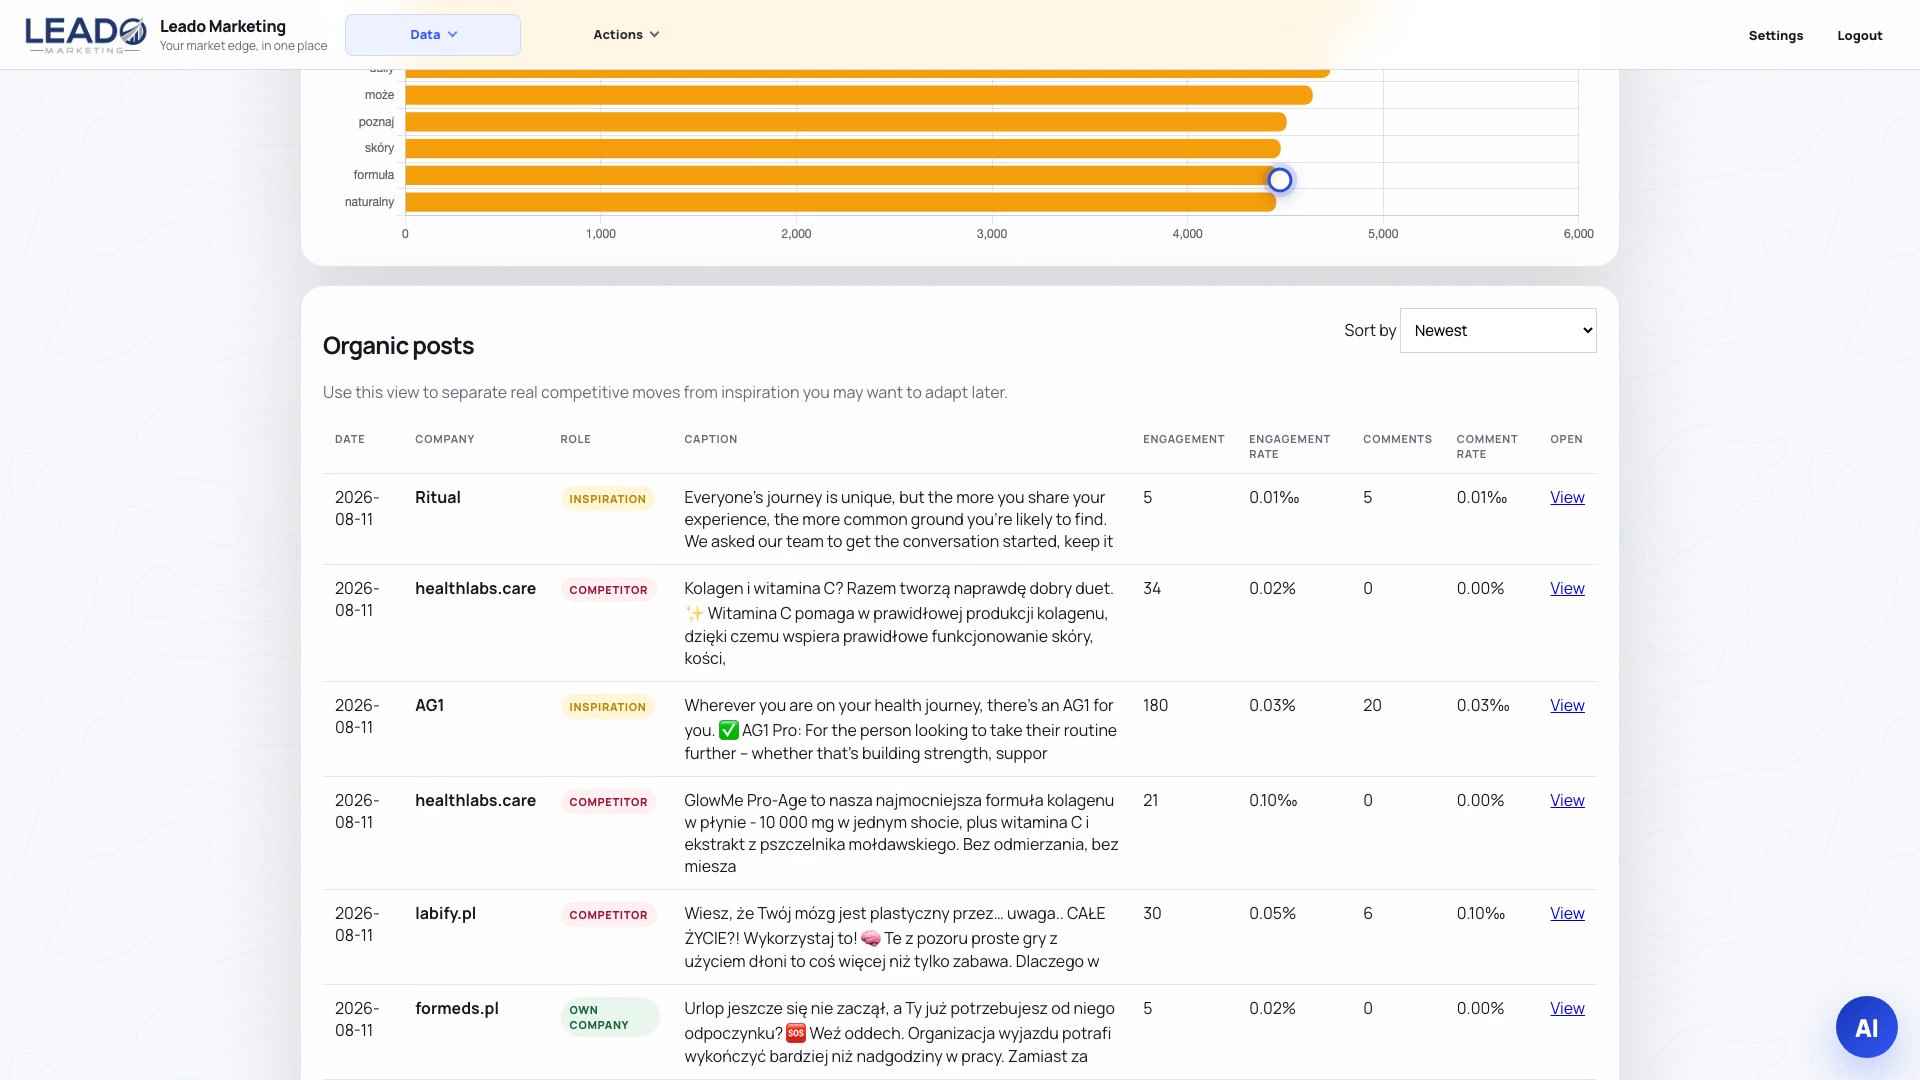Image resolution: width=1920 pixels, height=1080 pixels.
Task: Click company name formeds.pl
Action: tap(457, 1009)
